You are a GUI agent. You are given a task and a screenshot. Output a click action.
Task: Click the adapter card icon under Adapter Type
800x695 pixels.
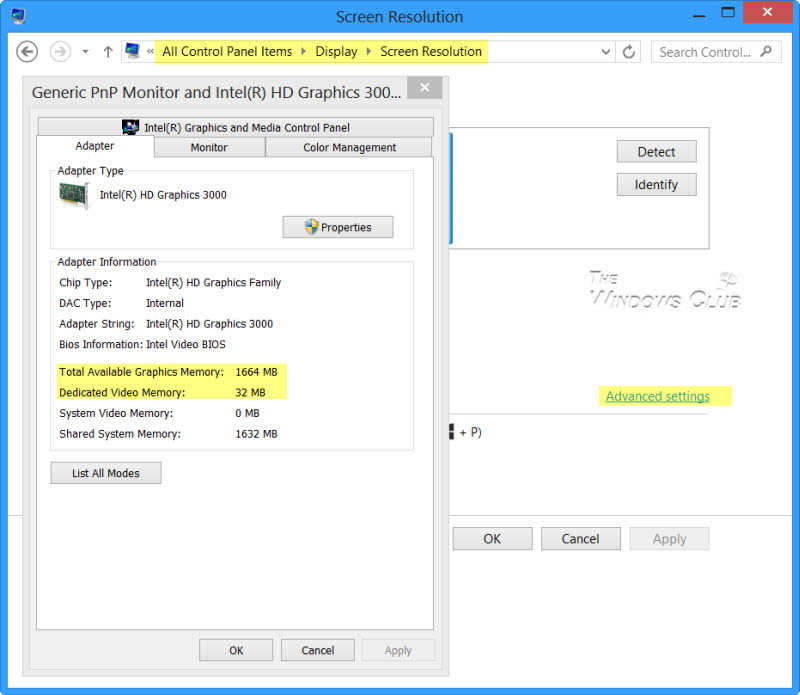coord(70,193)
